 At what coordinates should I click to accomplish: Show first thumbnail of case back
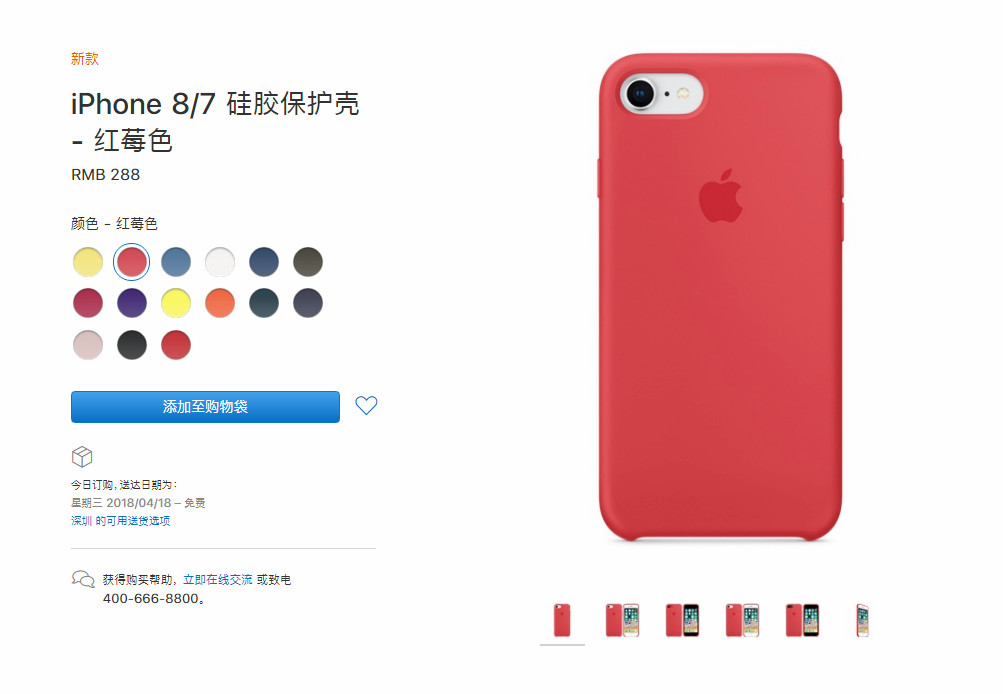click(562, 620)
